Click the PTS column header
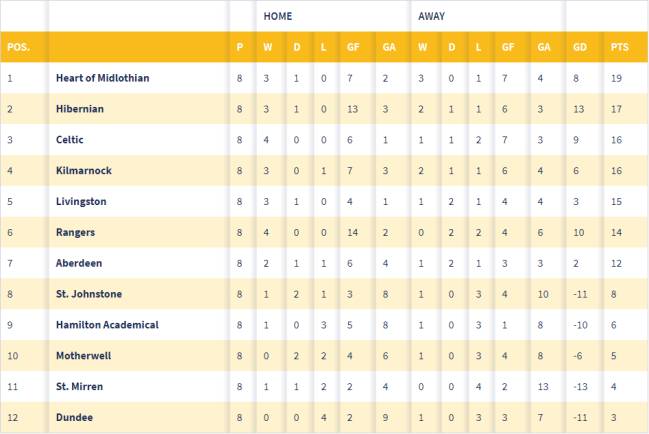Image resolution: width=649 pixels, height=434 pixels. 620,47
